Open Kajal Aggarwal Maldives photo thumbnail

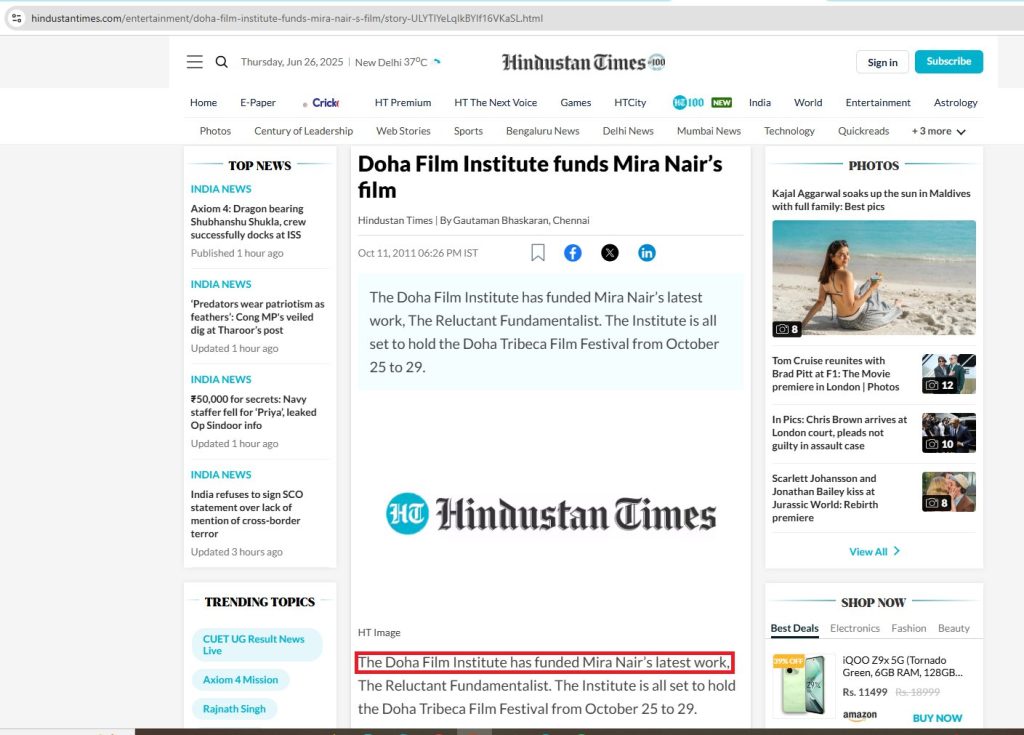point(873,277)
